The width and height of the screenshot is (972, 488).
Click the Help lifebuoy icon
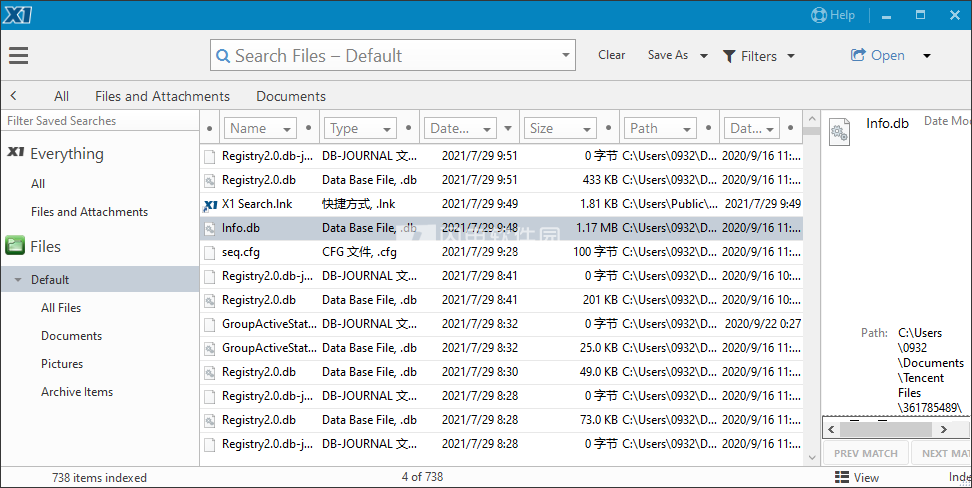pos(818,15)
